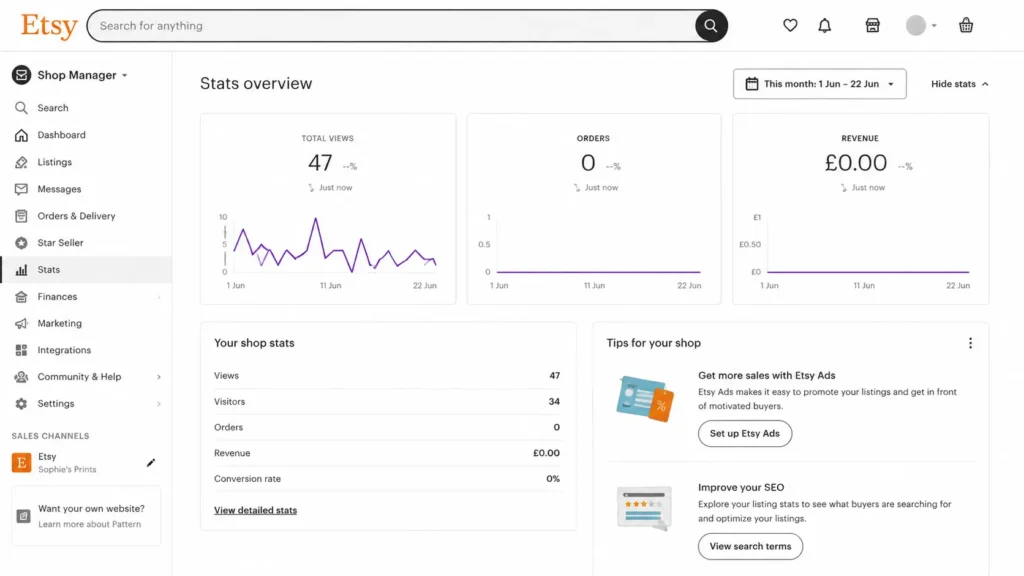Click the Integrations grid icon

click(22, 350)
